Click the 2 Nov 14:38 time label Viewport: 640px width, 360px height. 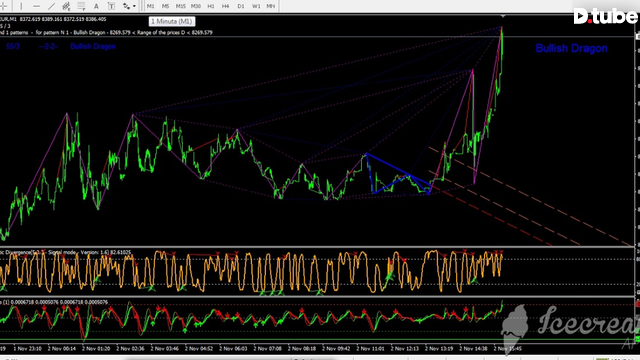pyautogui.click(x=473, y=349)
